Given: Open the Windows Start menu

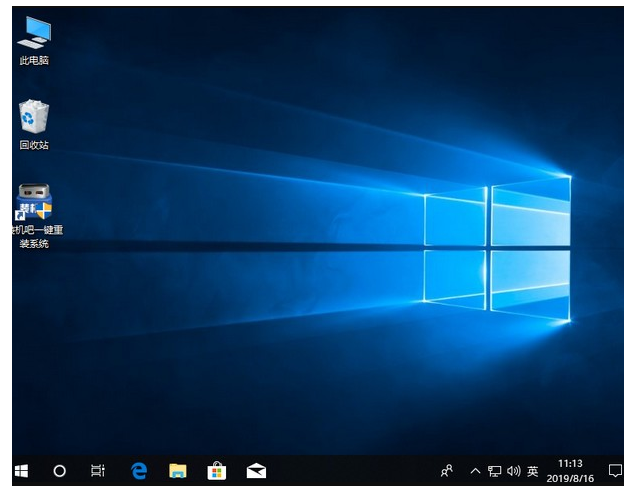Looking at the screenshot, I should 21,470.
